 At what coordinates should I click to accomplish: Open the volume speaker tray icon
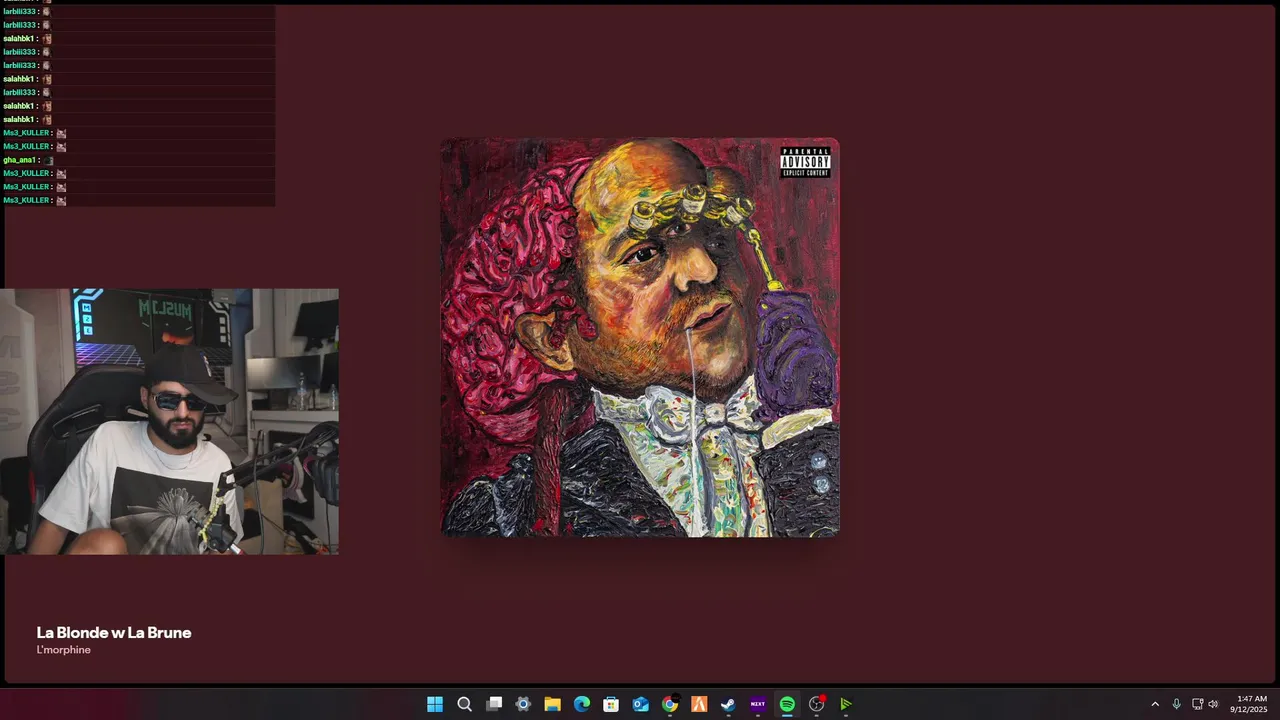1213,704
